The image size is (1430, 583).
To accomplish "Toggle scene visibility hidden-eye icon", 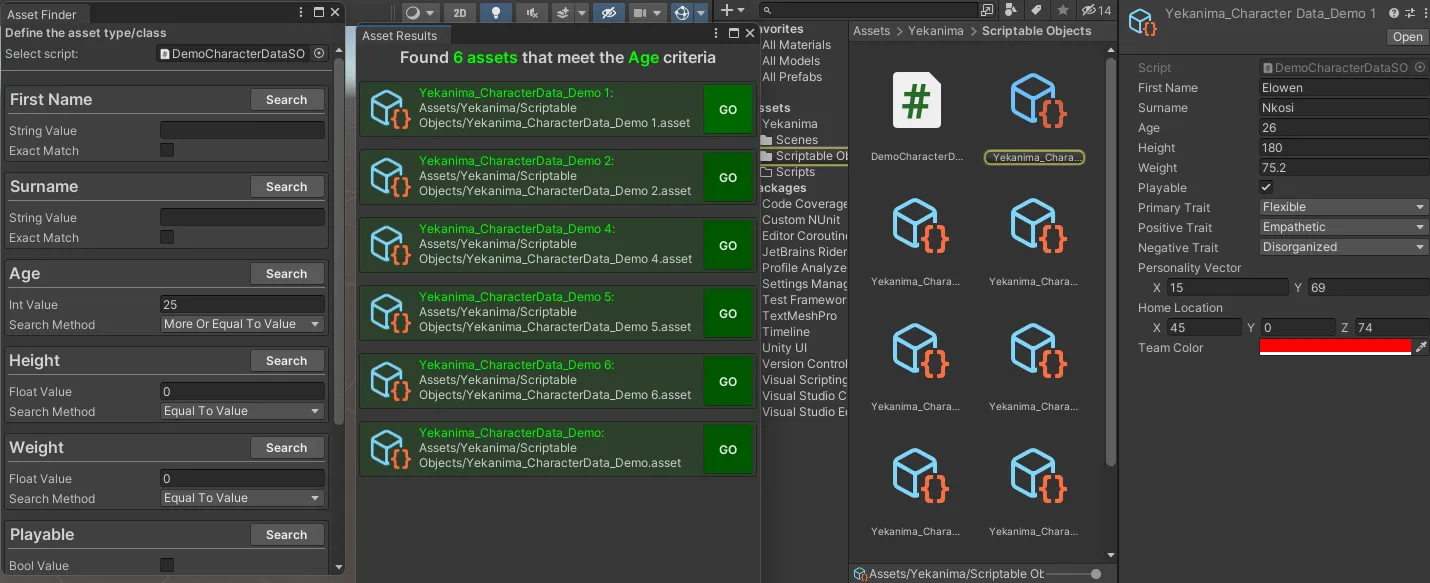I will click(607, 13).
